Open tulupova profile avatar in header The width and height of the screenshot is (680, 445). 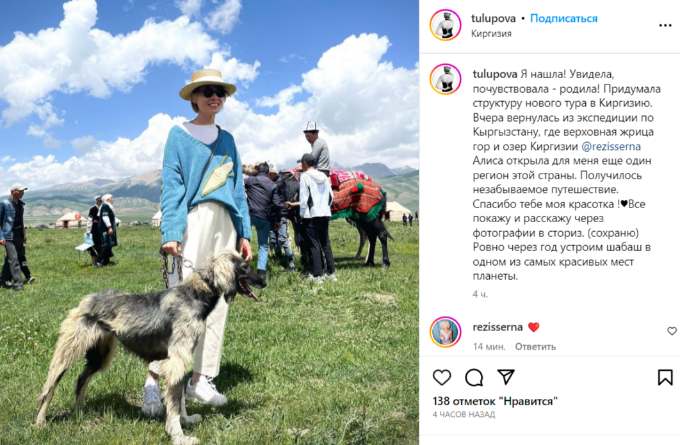445,25
